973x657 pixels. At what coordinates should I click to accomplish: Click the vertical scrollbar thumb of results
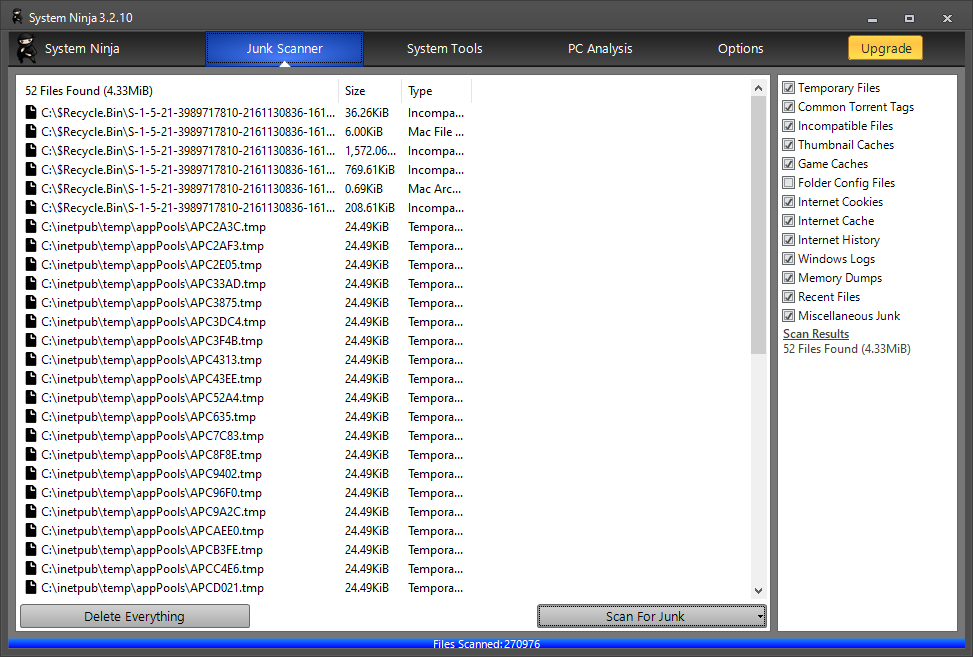pos(758,225)
